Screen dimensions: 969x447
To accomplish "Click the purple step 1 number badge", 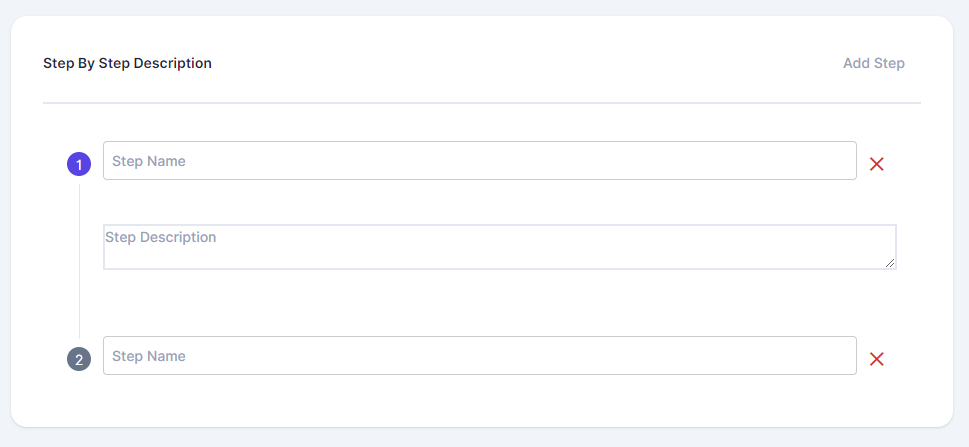I will (79, 164).
